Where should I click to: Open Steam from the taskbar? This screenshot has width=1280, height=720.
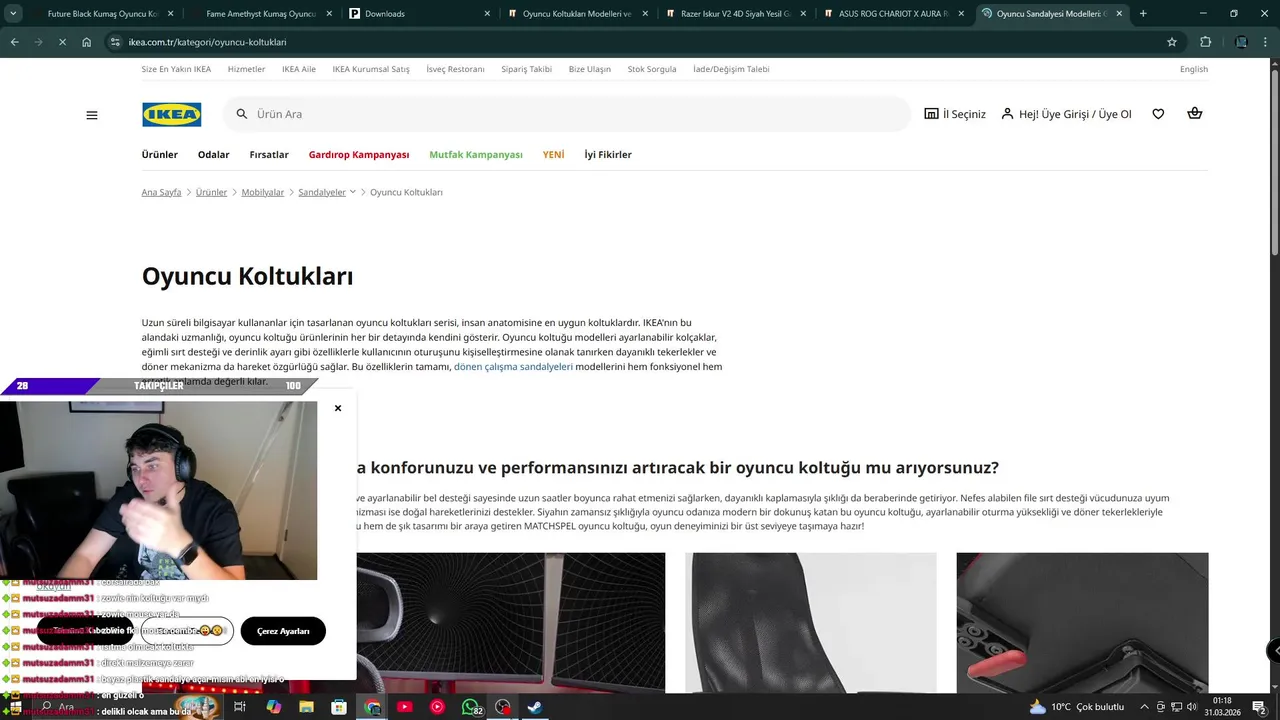[535, 707]
